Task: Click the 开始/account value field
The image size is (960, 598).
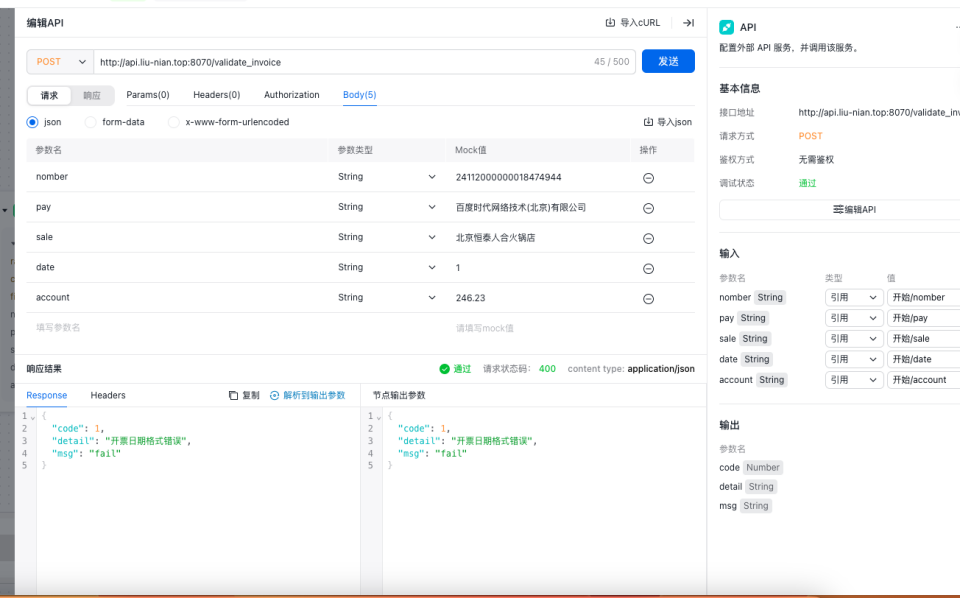Action: coord(923,380)
